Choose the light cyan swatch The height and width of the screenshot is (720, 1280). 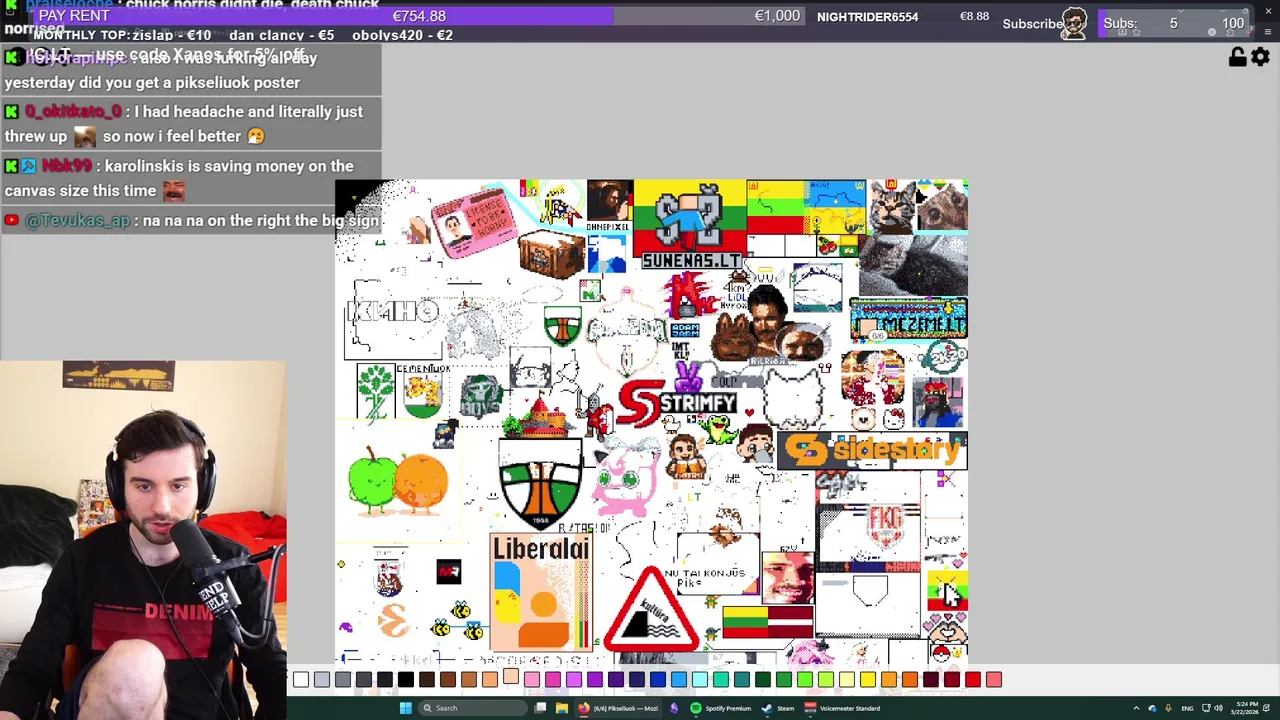point(700,680)
